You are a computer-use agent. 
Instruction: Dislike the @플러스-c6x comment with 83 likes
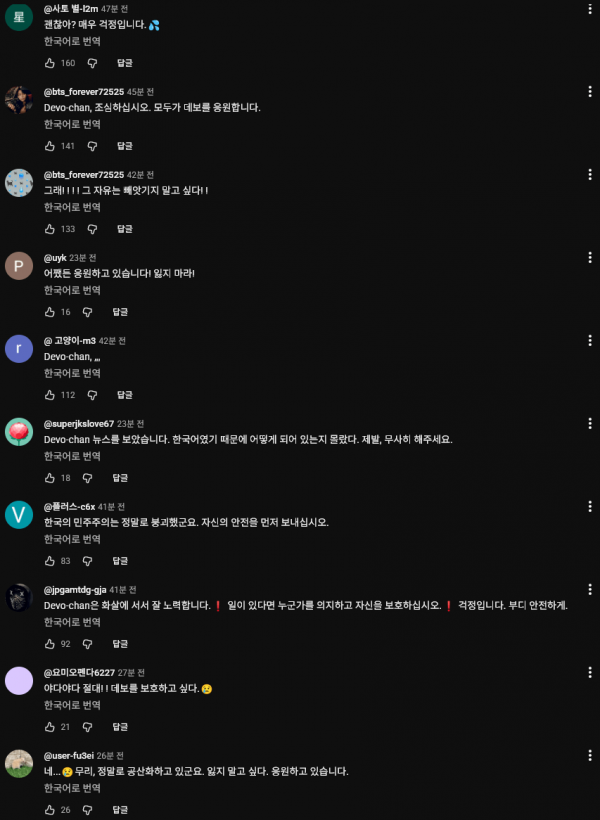coord(87,561)
